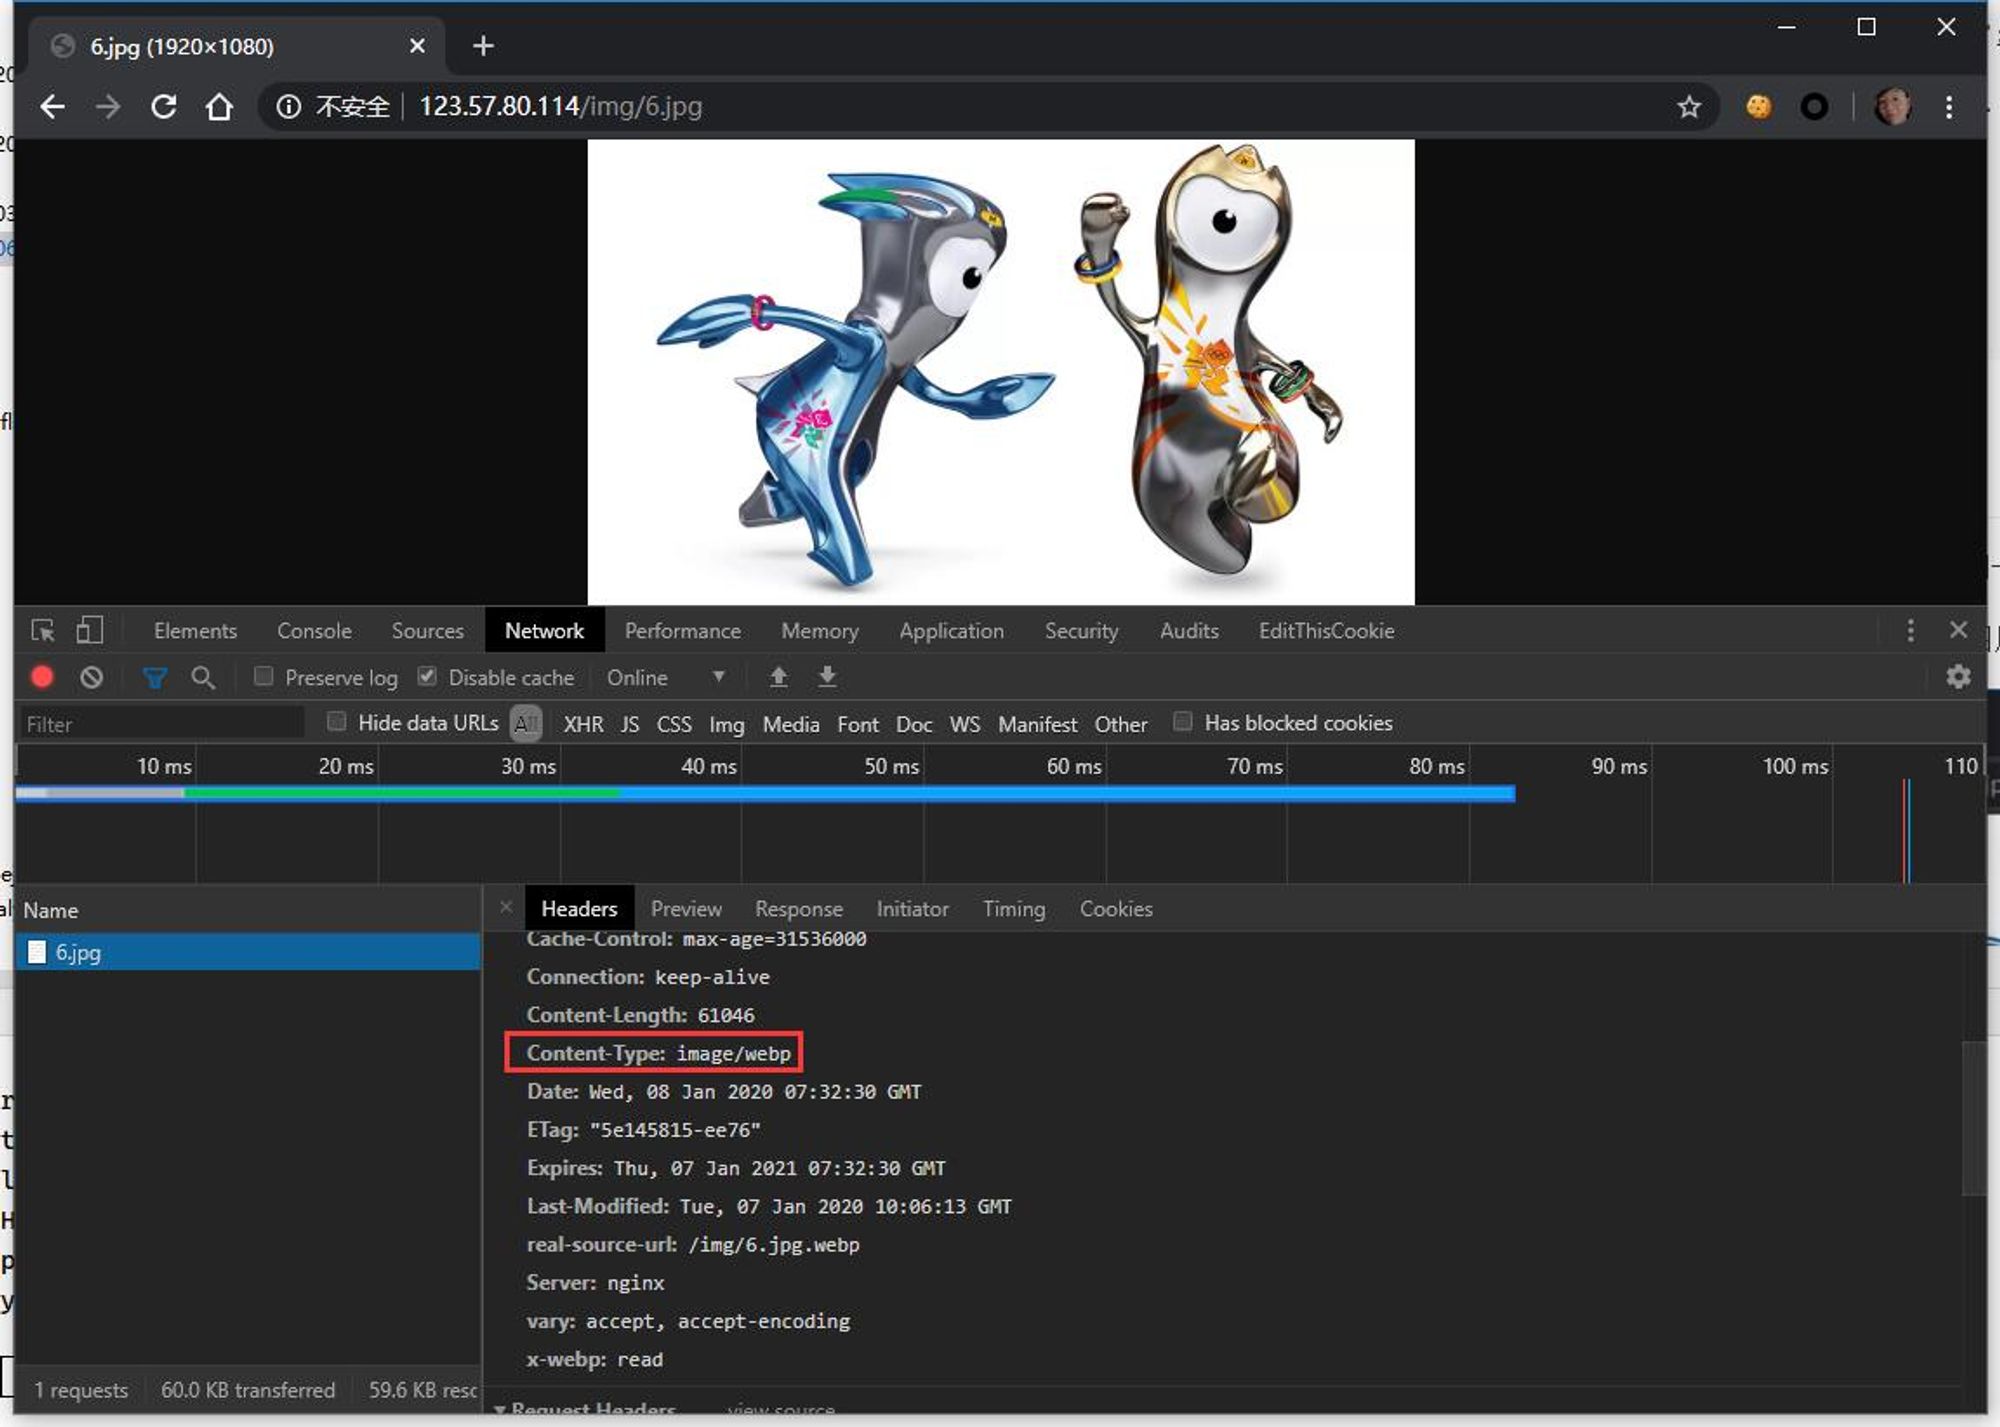The image size is (2000, 1427).
Task: Show the request Cookies tab
Action: click(1116, 909)
